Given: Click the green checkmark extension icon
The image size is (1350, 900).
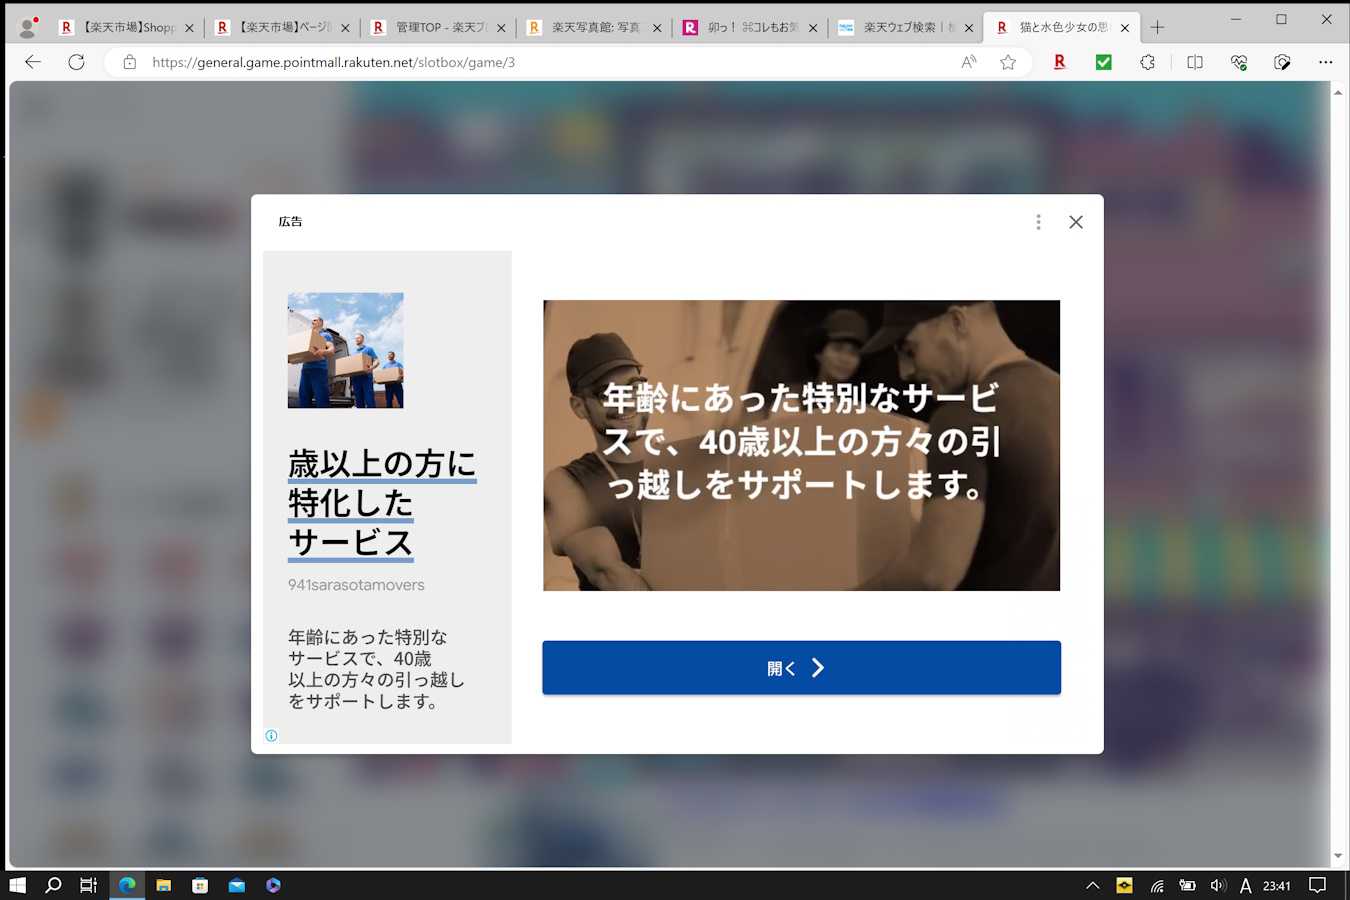Looking at the screenshot, I should pyautogui.click(x=1103, y=62).
